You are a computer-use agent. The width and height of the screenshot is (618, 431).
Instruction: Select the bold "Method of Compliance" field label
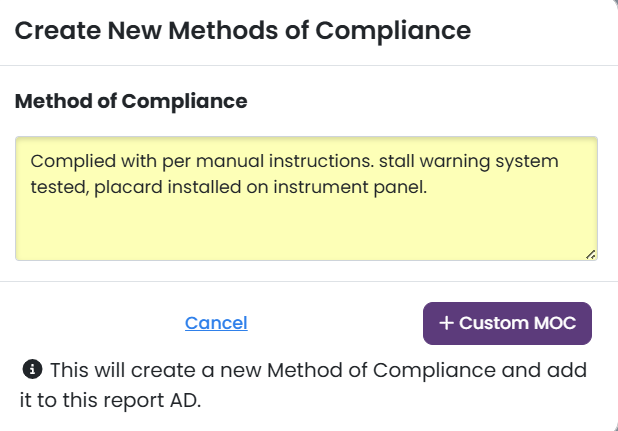click(x=131, y=101)
